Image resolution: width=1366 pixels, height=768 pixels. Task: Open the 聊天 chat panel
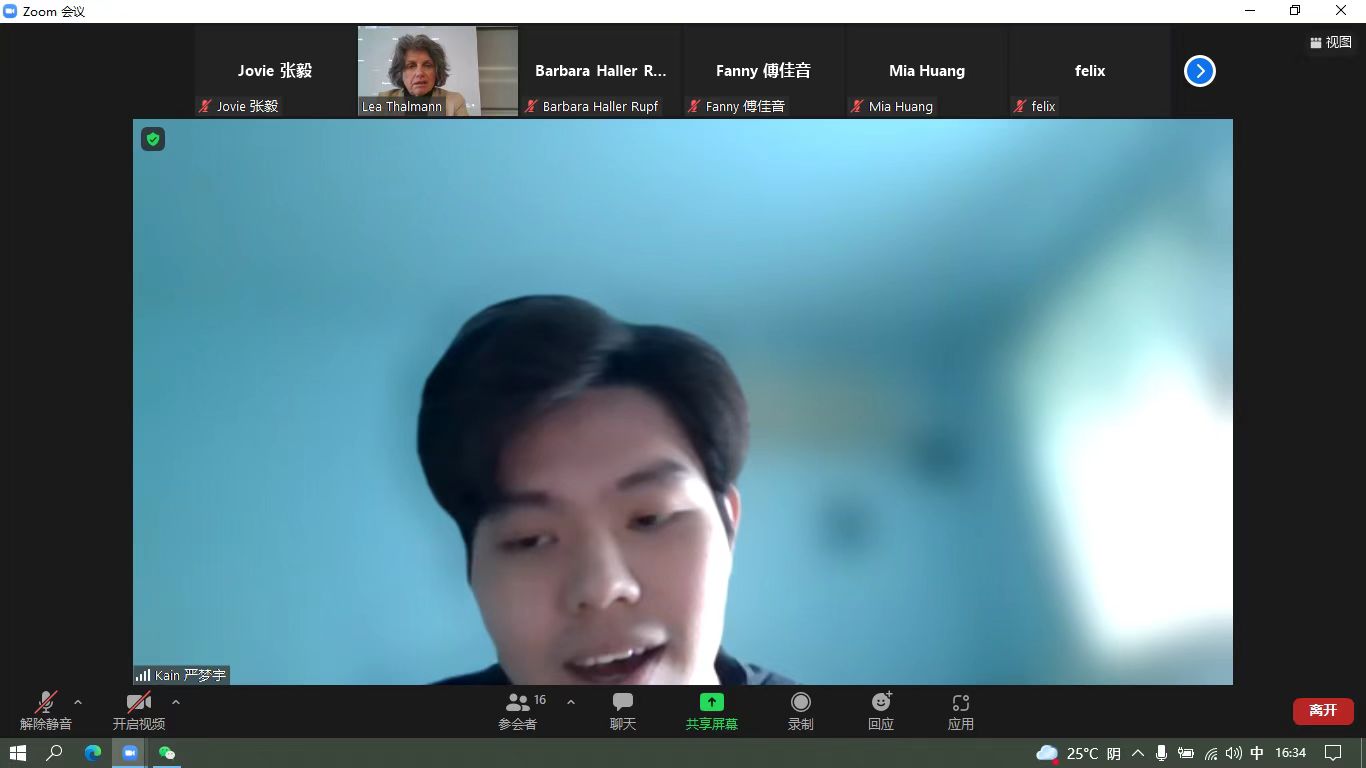coord(623,711)
